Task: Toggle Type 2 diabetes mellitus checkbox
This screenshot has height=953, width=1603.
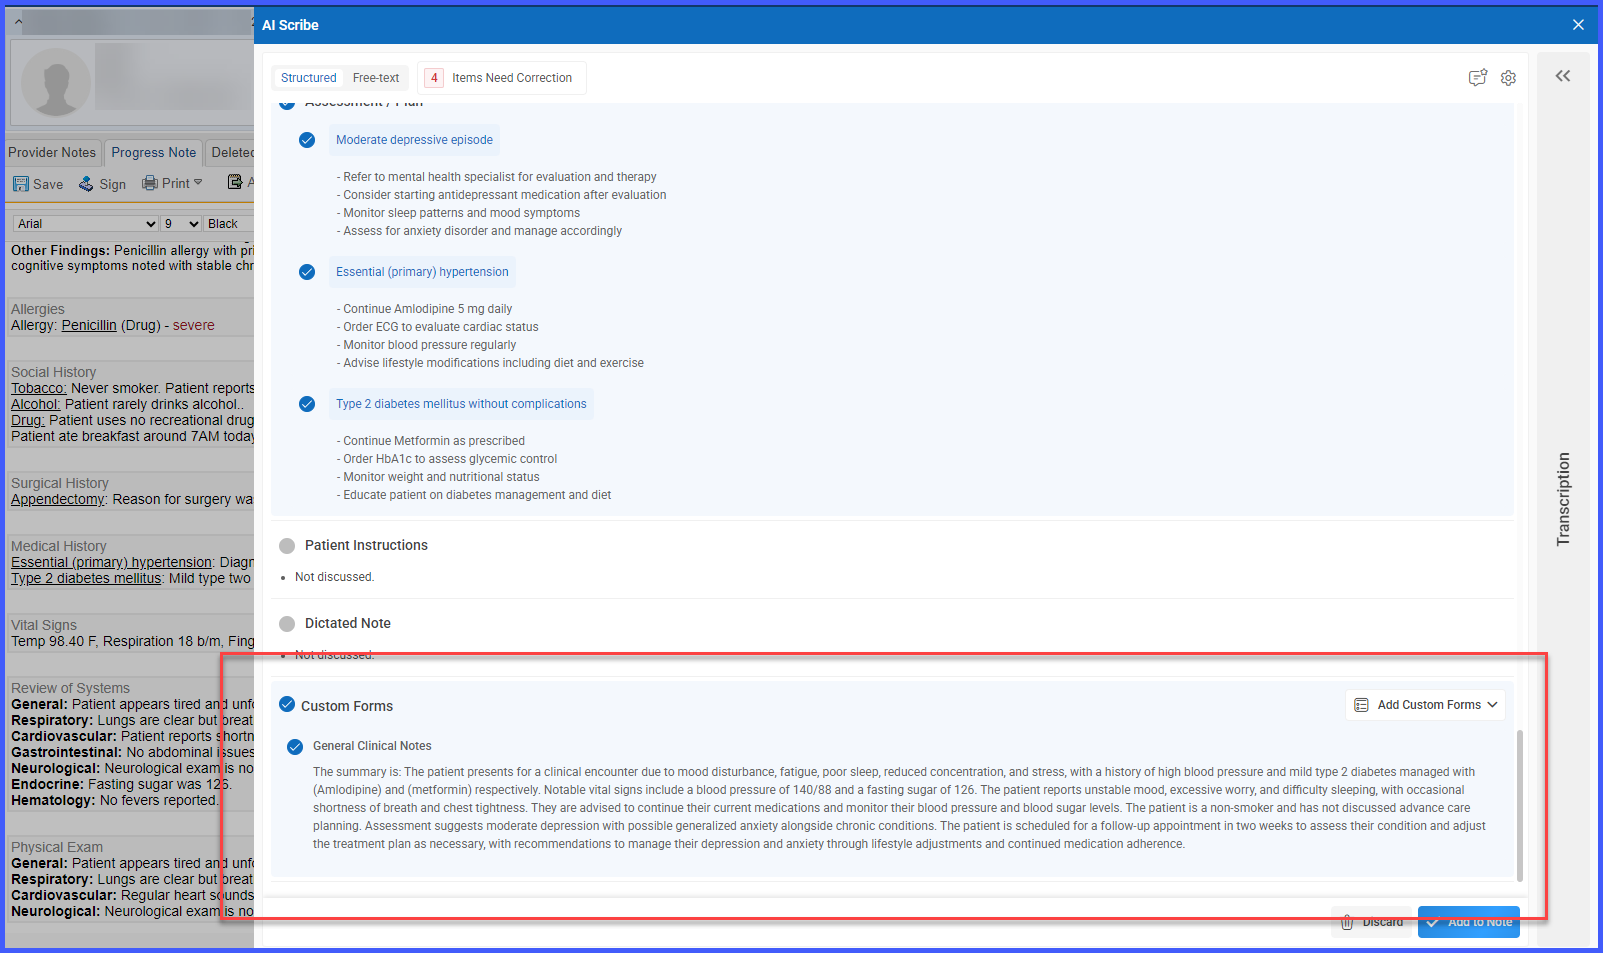Action: pos(307,404)
